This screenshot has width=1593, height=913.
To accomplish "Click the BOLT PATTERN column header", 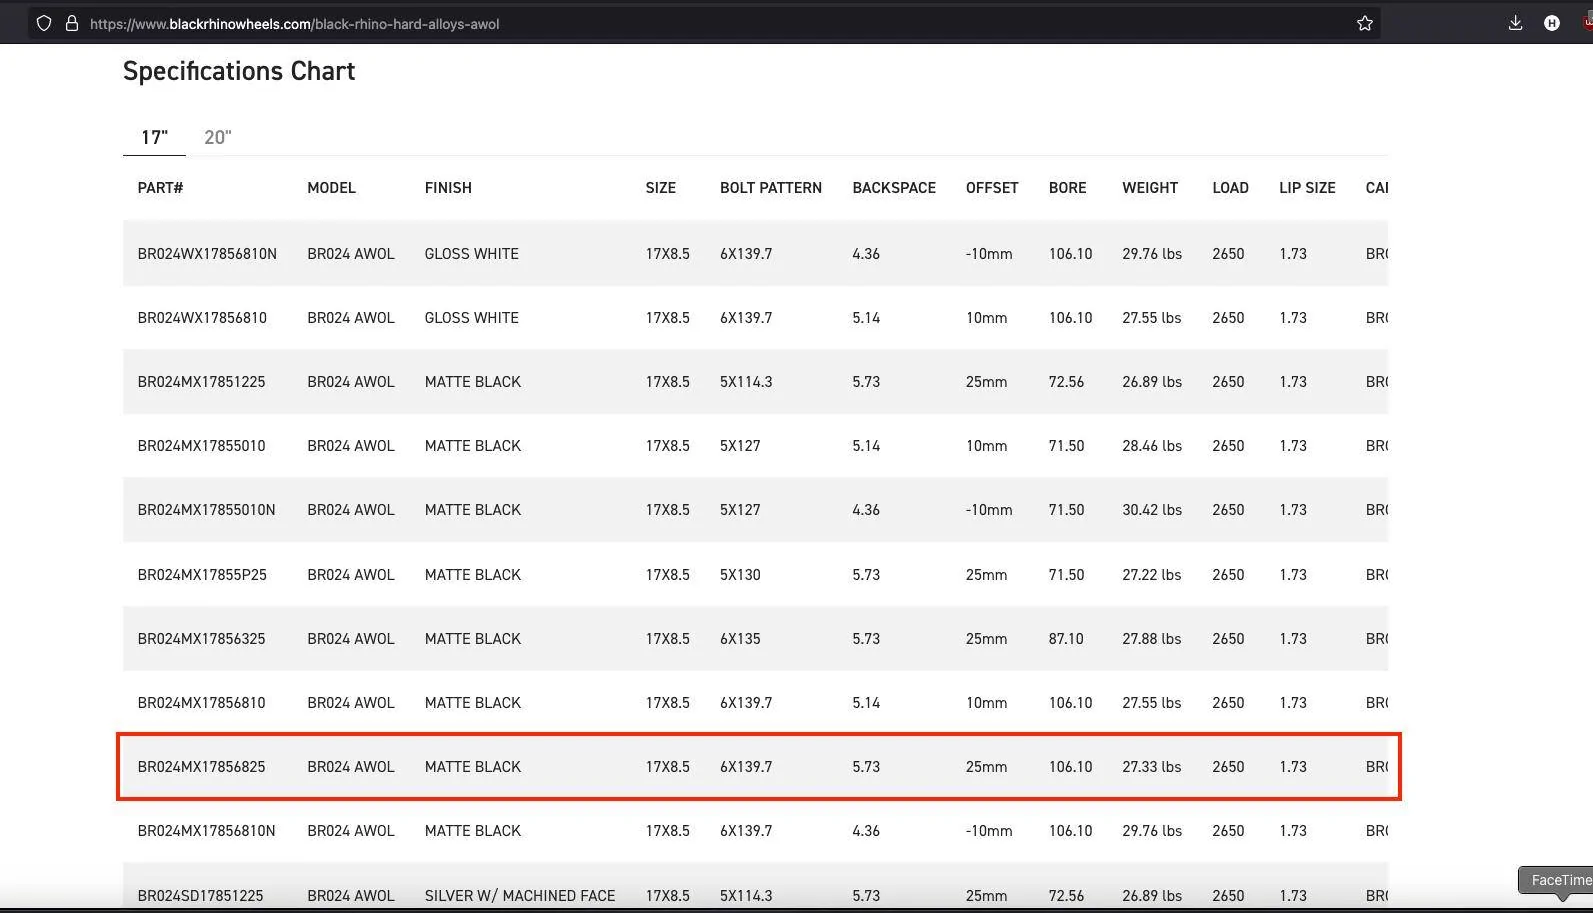I will click(x=771, y=188).
